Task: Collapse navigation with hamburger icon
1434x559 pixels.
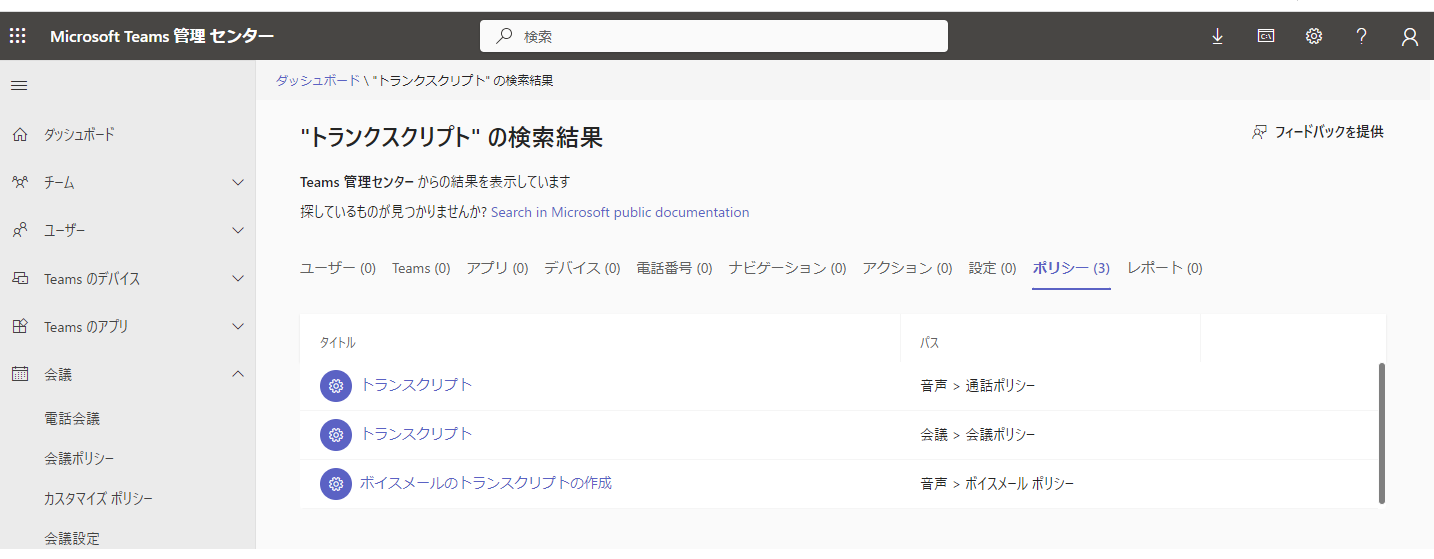Action: click(18, 86)
